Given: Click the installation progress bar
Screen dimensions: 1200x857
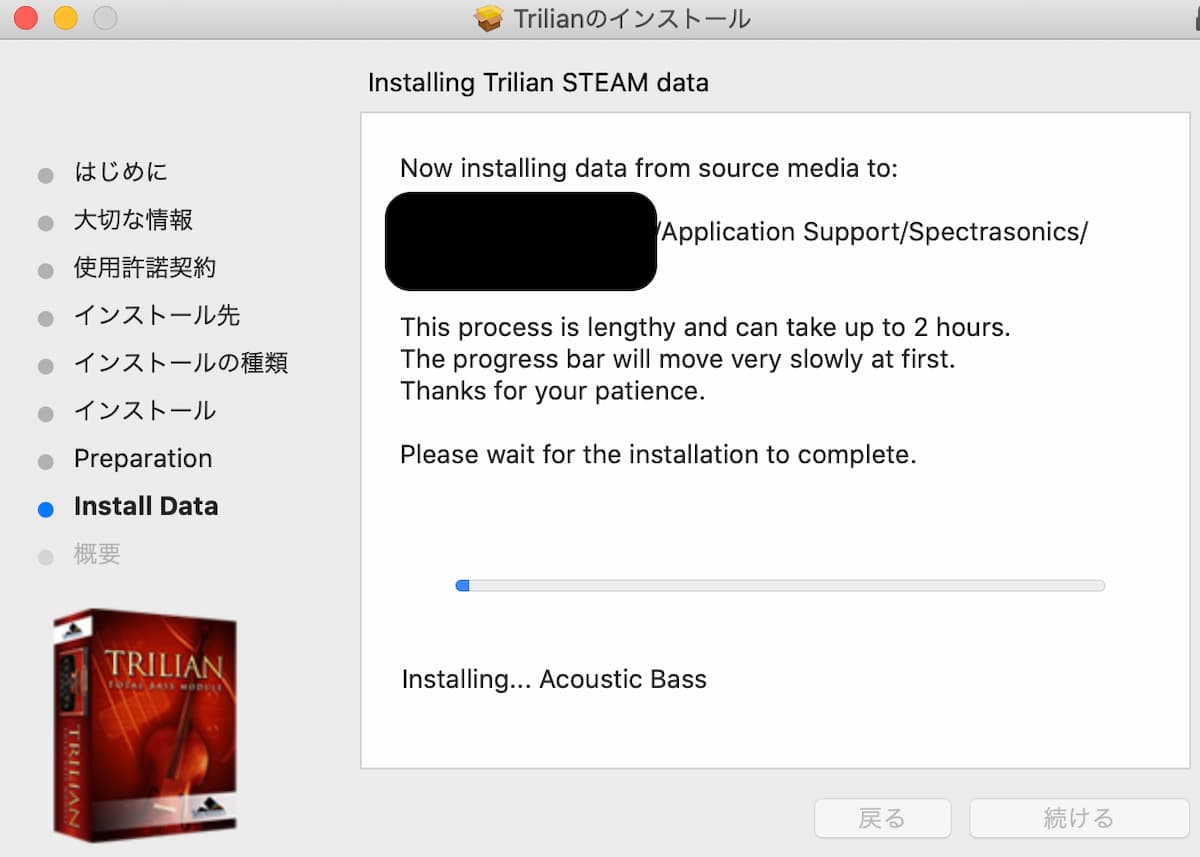Looking at the screenshot, I should tap(780, 585).
